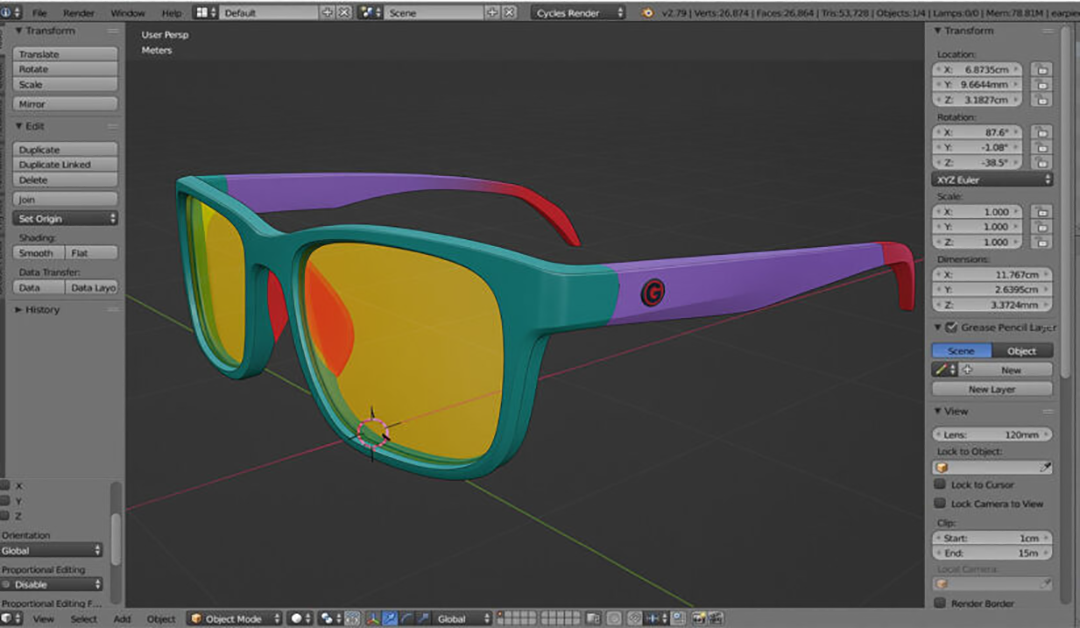Enable the Lock to Cursor checkbox
1080x628 pixels.
pos(940,485)
